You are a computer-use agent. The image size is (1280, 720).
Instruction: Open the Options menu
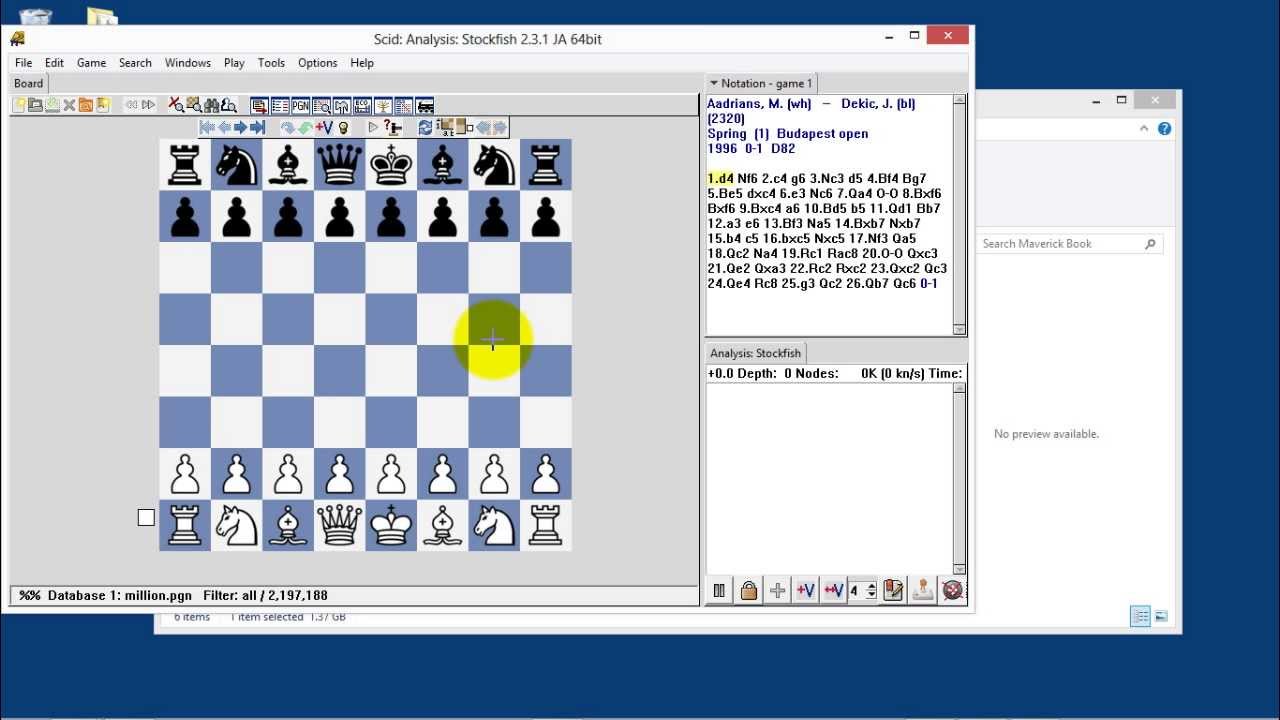click(317, 63)
